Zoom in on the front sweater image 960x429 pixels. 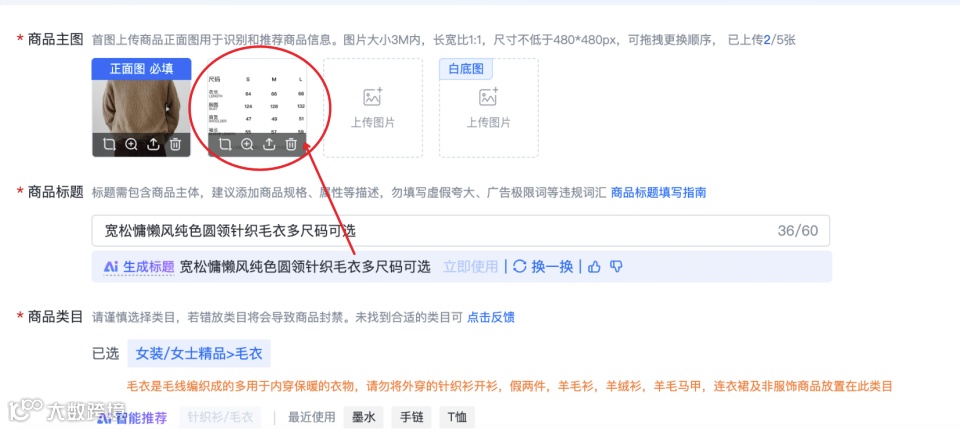[131, 145]
